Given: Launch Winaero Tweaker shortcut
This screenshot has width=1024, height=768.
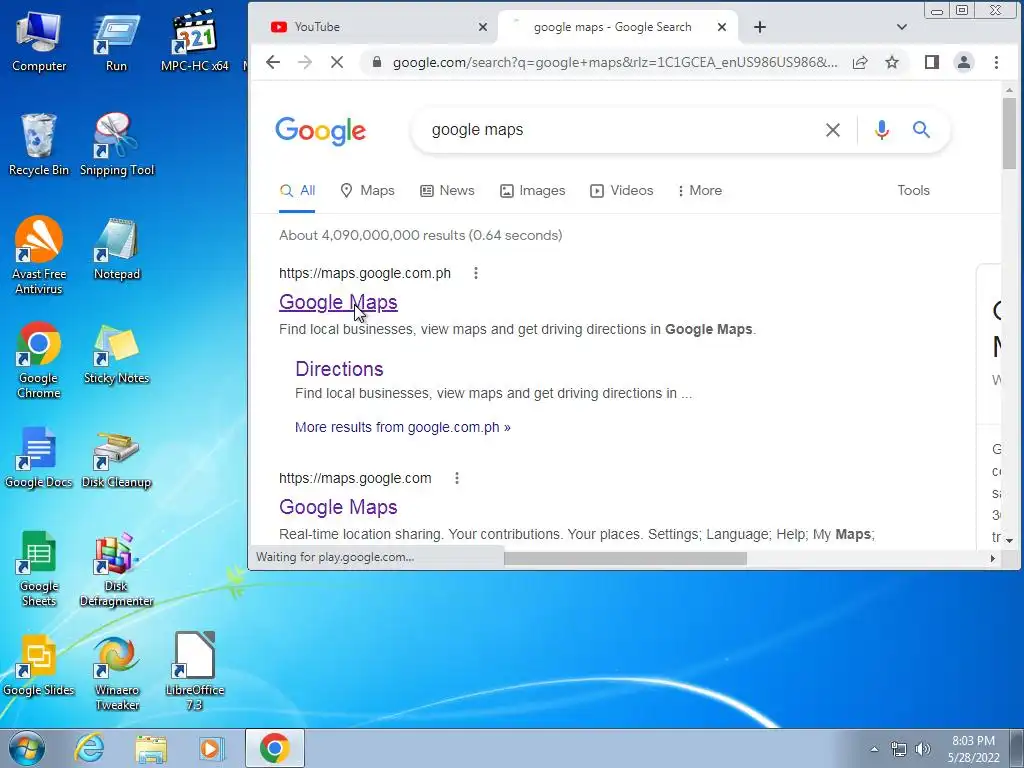Looking at the screenshot, I should point(116,672).
